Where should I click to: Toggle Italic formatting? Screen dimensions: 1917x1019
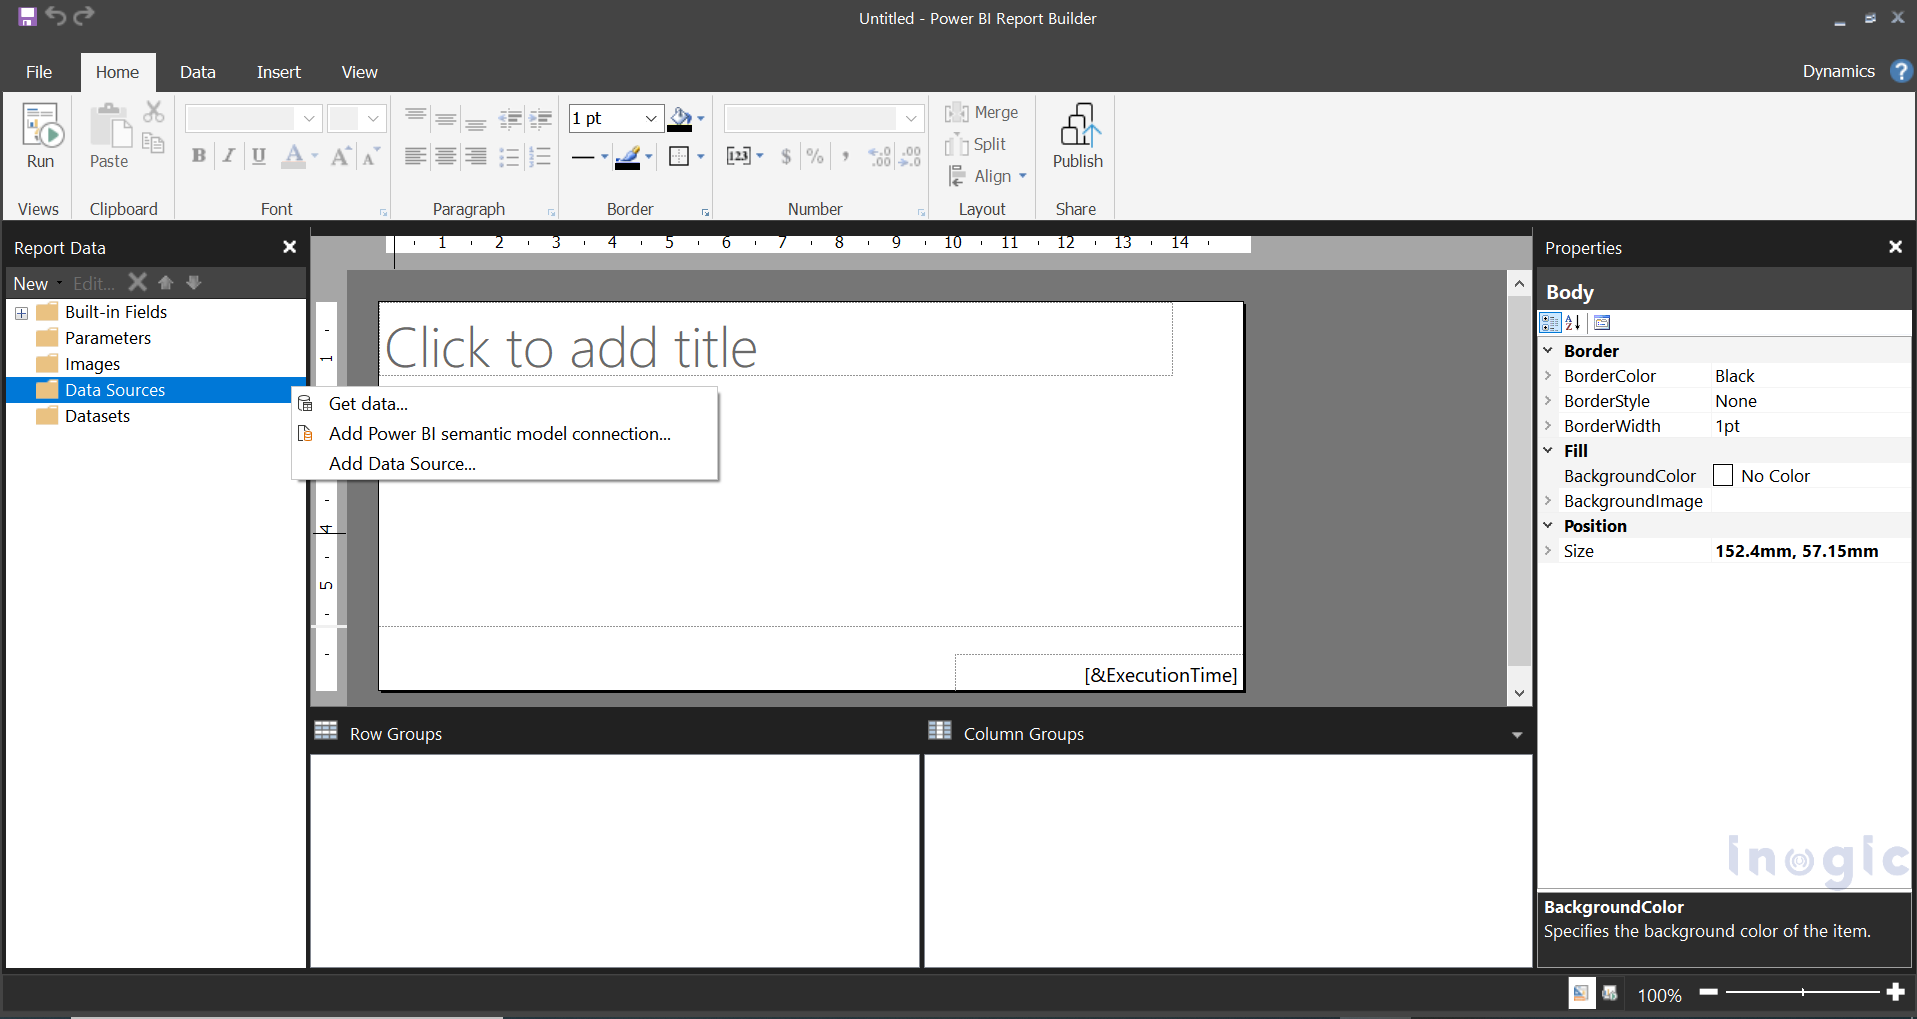tap(229, 155)
